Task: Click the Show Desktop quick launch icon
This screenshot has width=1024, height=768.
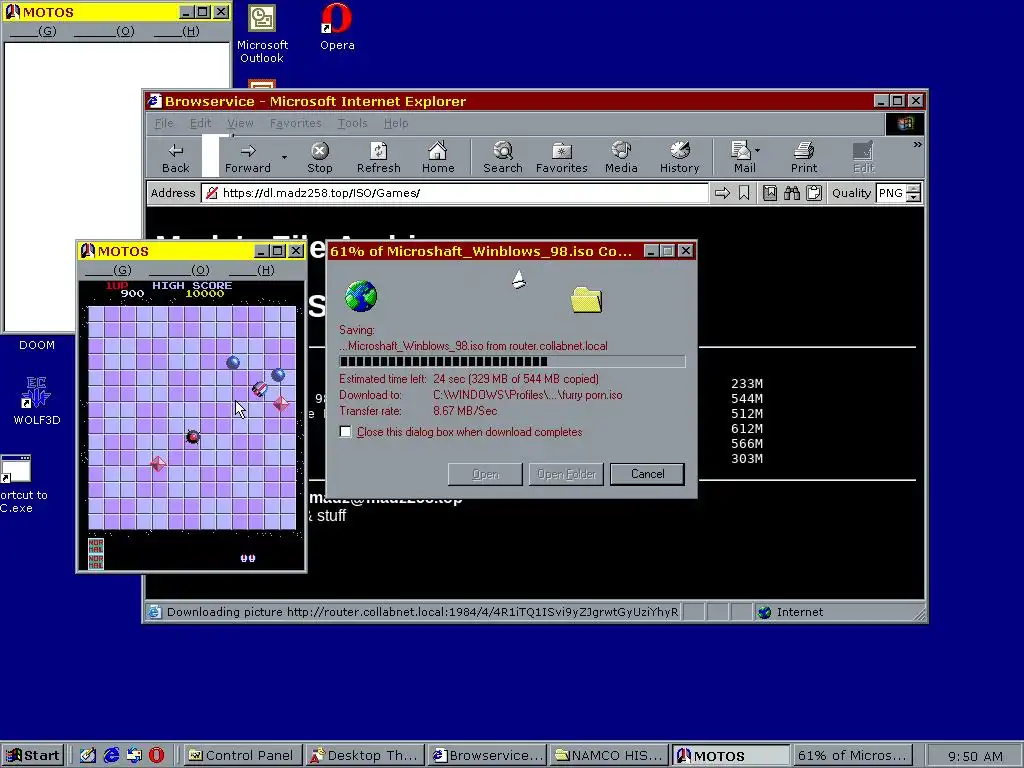Action: pyautogui.click(x=88, y=756)
